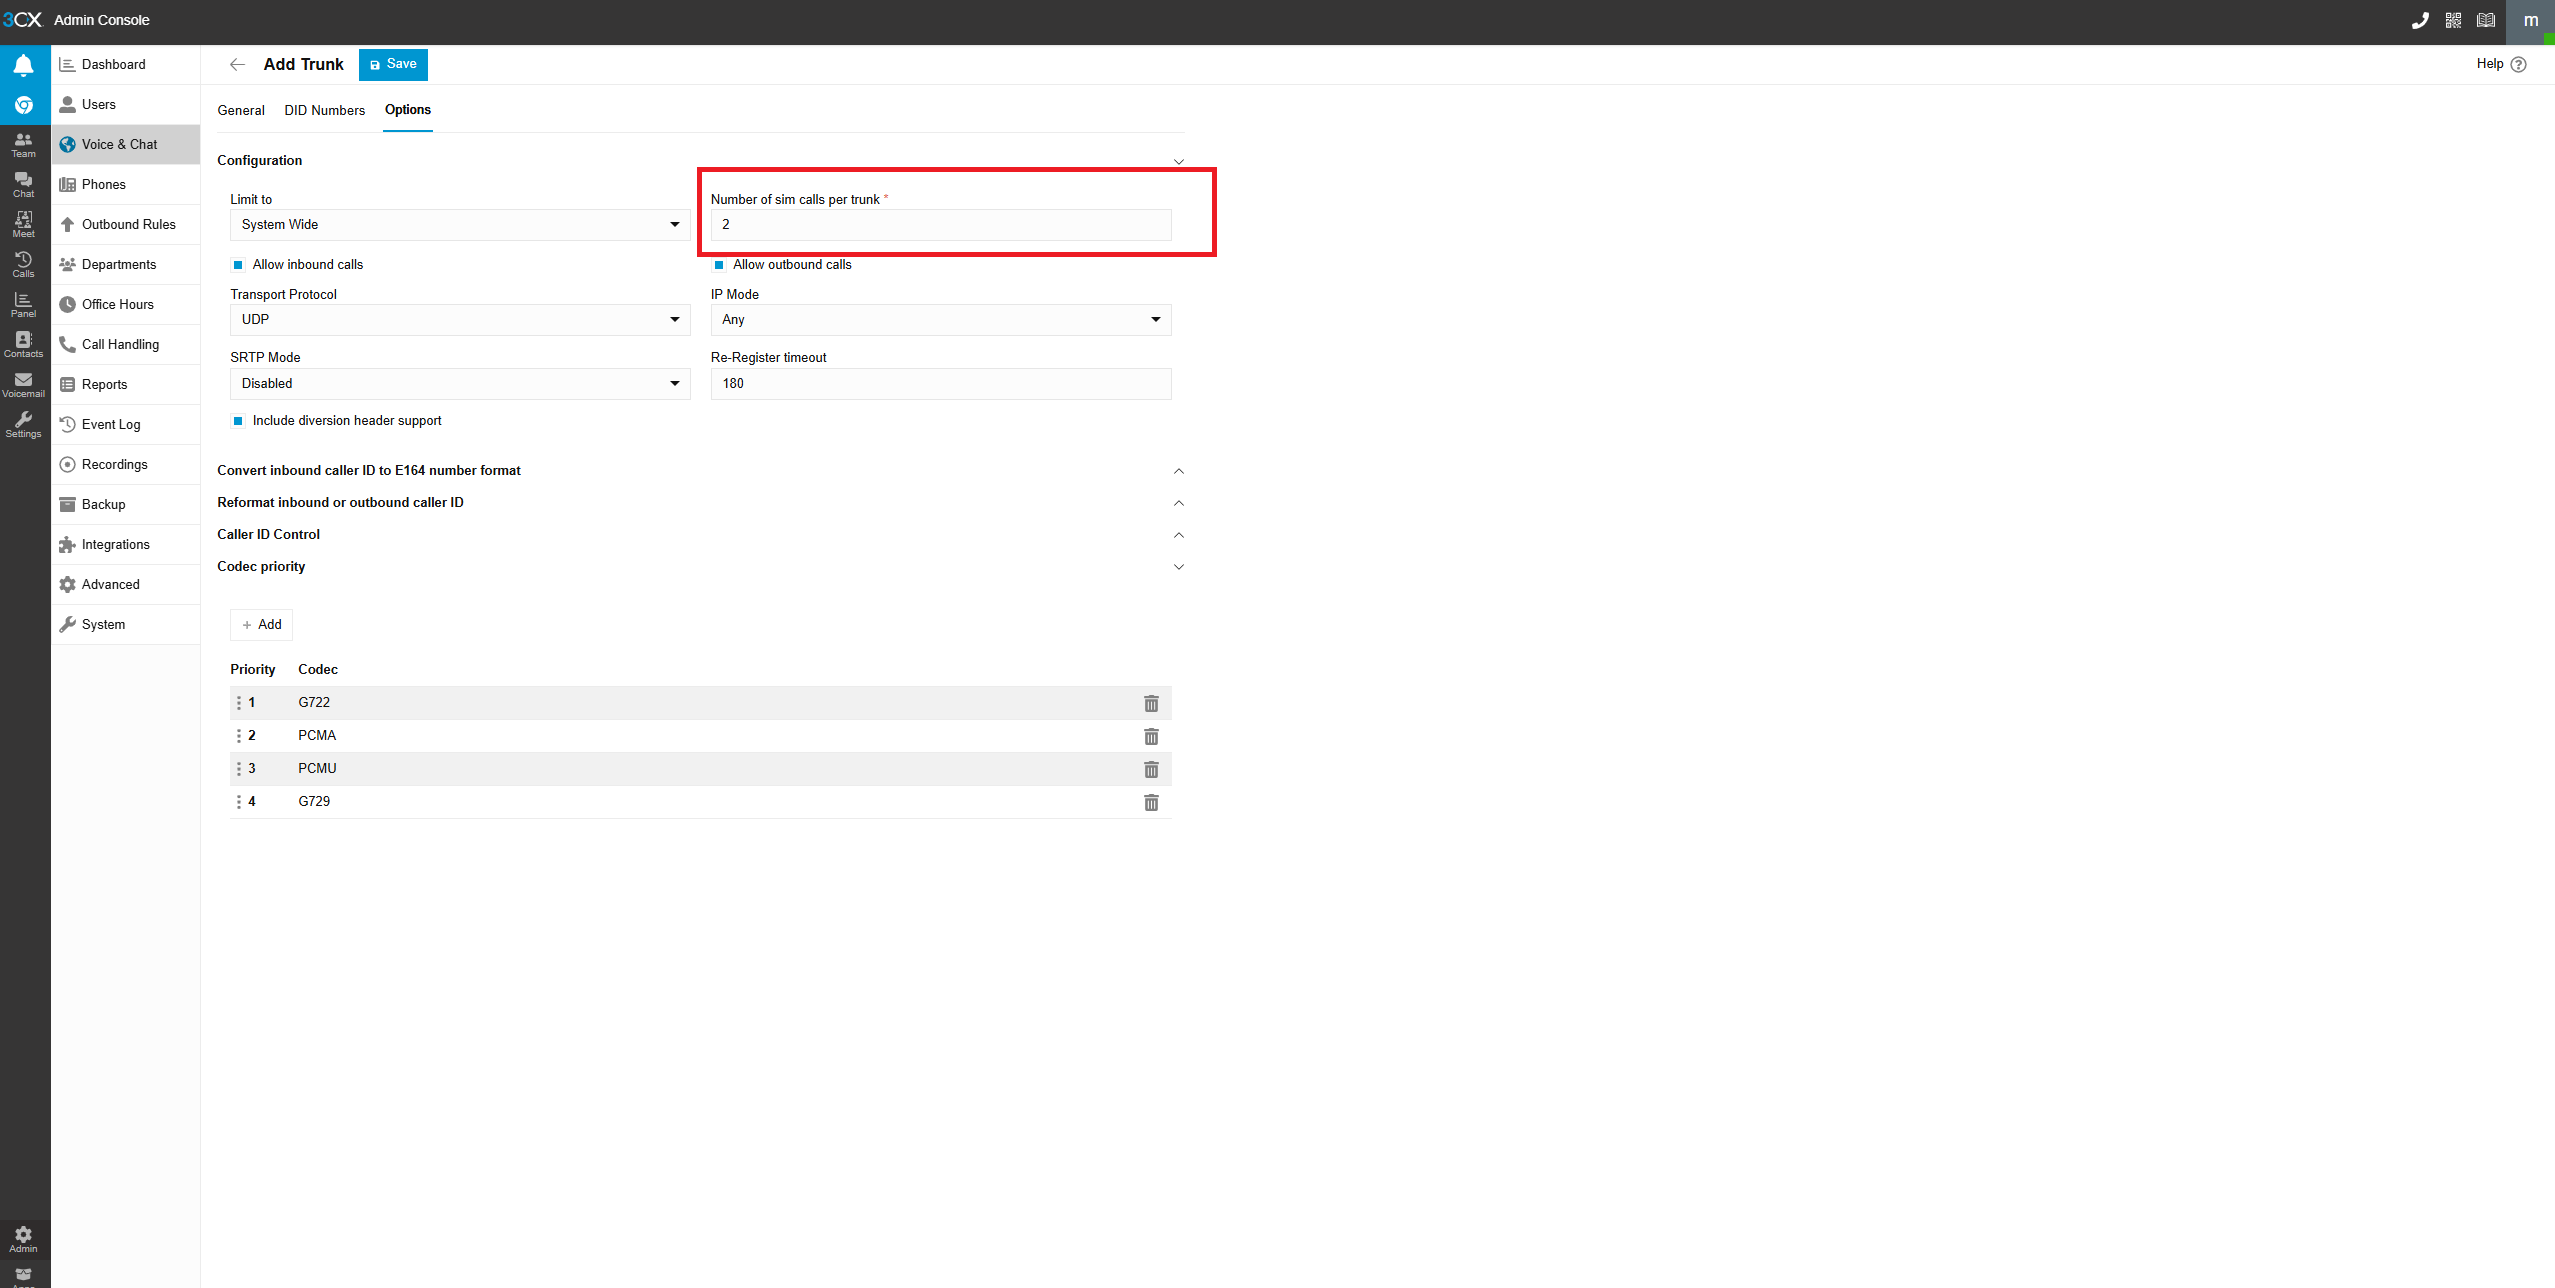Open Outbound Rules in the sidebar

coord(128,224)
